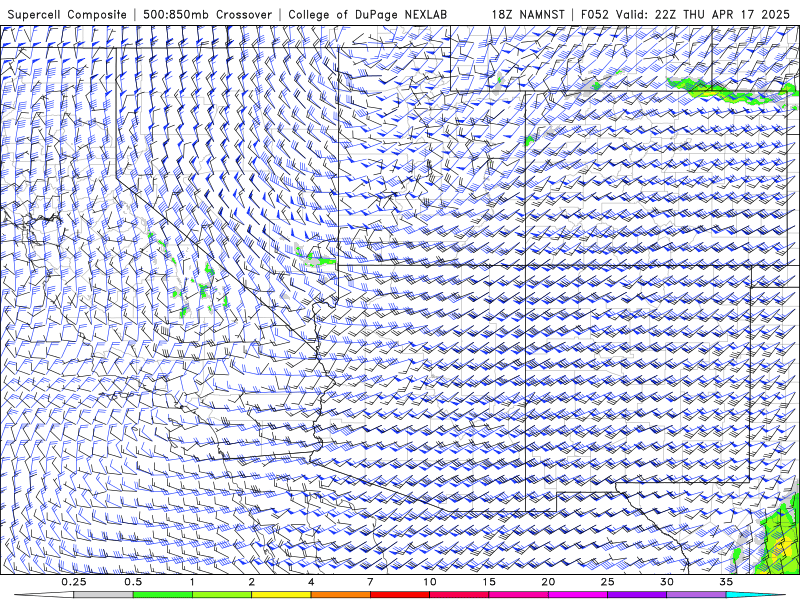Click the "0.25" legend value

tap(74, 582)
